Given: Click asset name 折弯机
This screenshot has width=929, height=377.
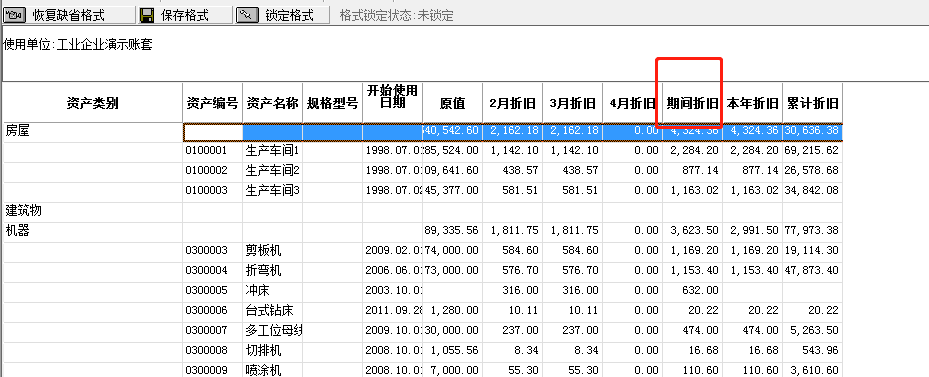Looking at the screenshot, I should [x=264, y=271].
